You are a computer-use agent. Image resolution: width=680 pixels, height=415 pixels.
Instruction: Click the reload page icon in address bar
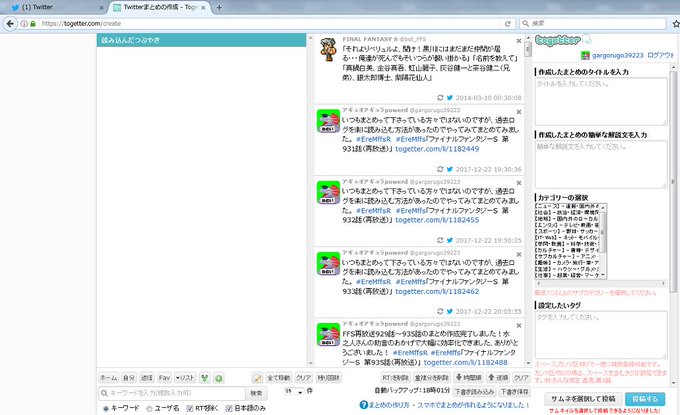click(507, 23)
